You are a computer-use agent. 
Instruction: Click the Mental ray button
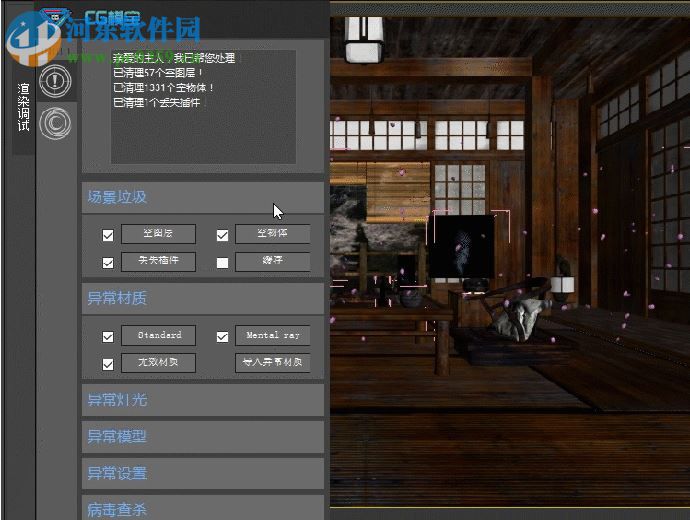tap(273, 336)
